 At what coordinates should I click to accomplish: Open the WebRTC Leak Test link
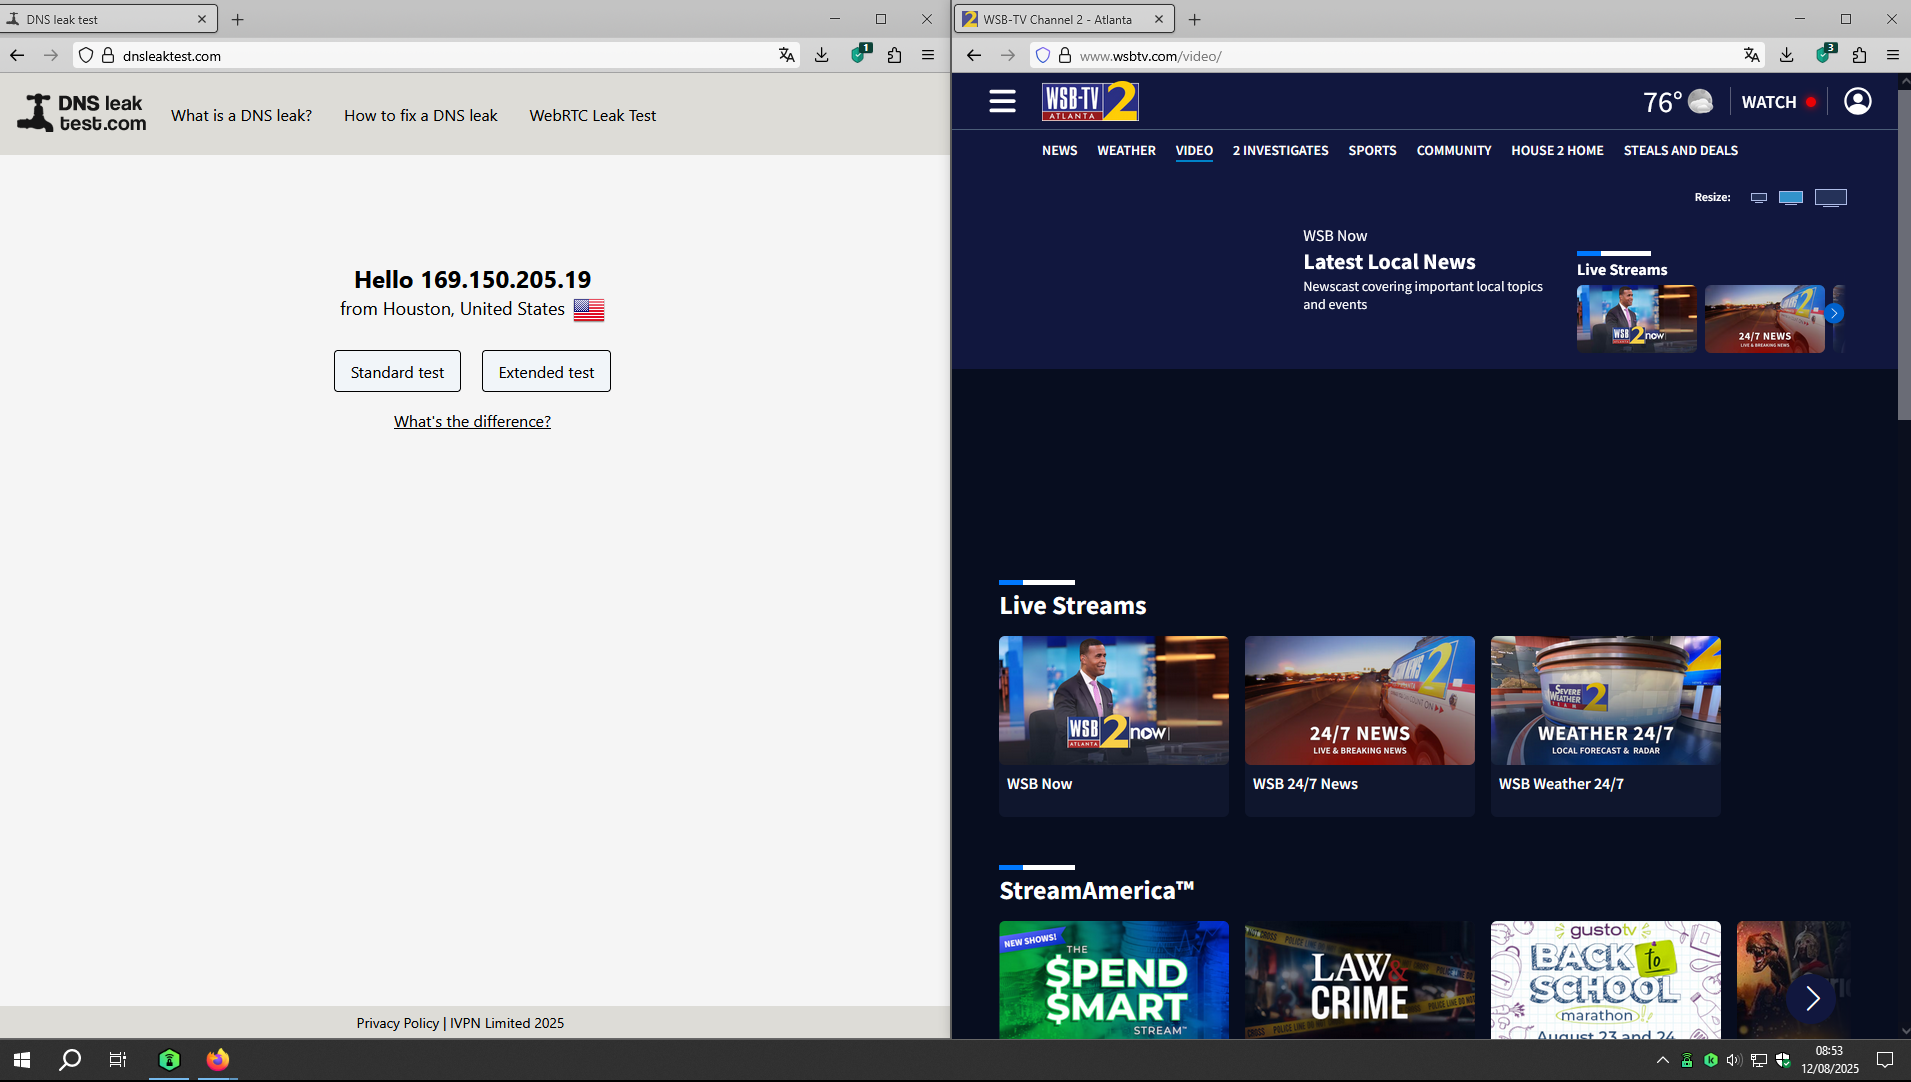(x=593, y=116)
